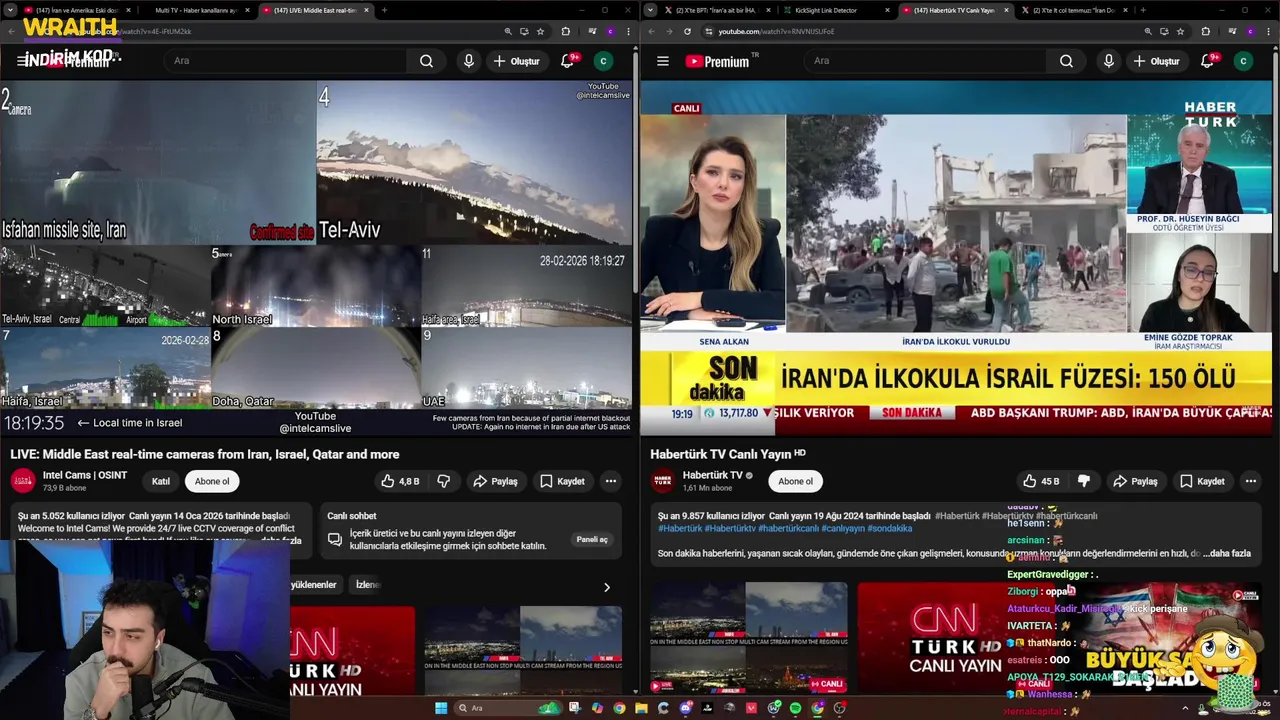Click the zoom magnifier icon in left address bar
The width and height of the screenshot is (1280, 720).
click(x=508, y=31)
